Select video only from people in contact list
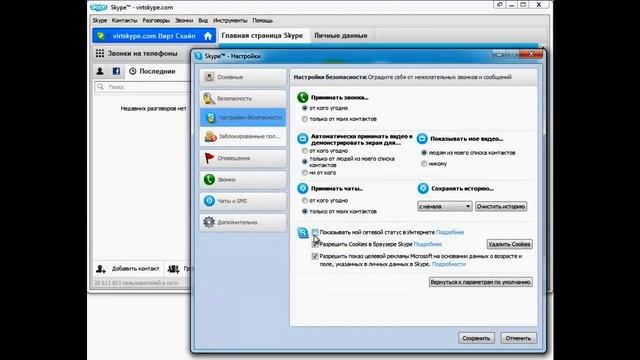640x360 pixels. click(304, 162)
